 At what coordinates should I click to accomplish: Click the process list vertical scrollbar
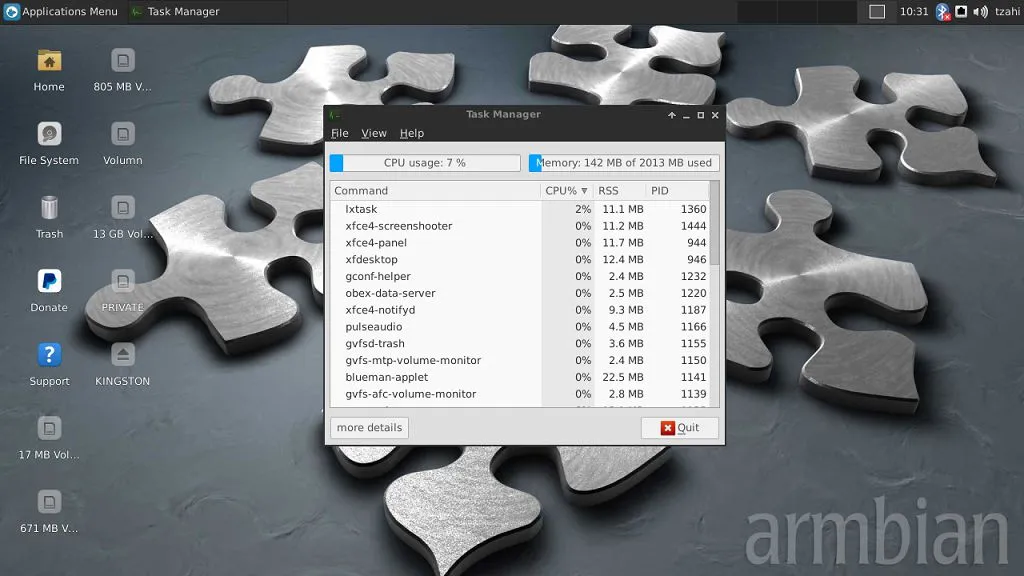[x=714, y=225]
